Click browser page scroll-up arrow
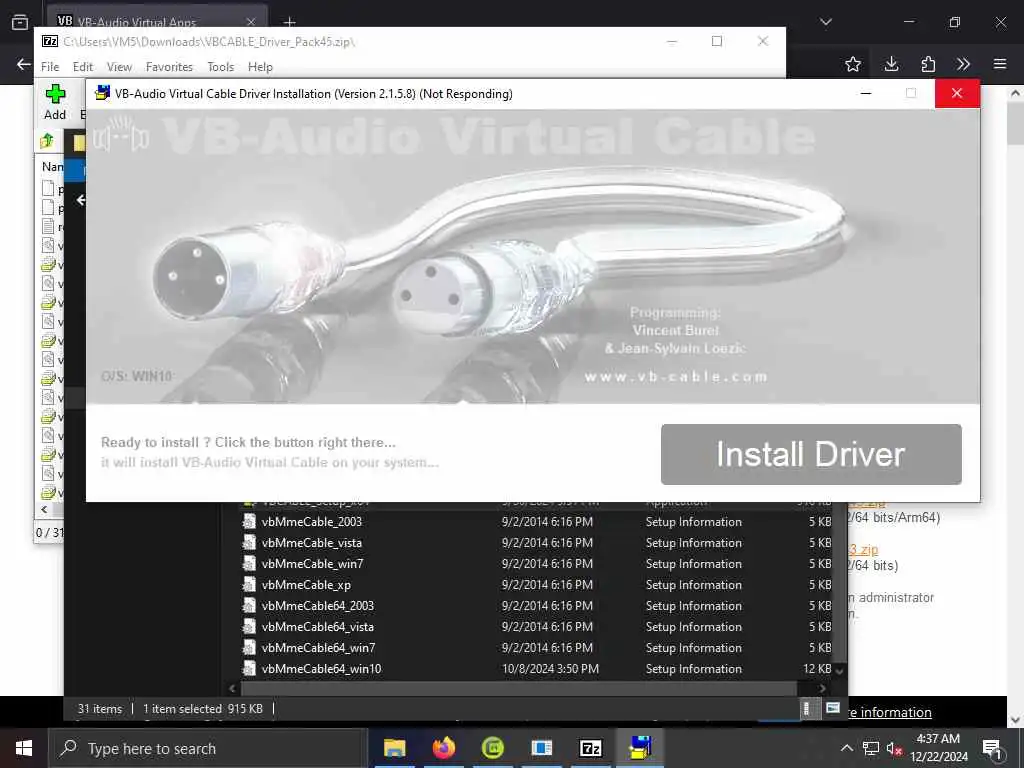Viewport: 1024px width, 768px height. tap(1016, 93)
